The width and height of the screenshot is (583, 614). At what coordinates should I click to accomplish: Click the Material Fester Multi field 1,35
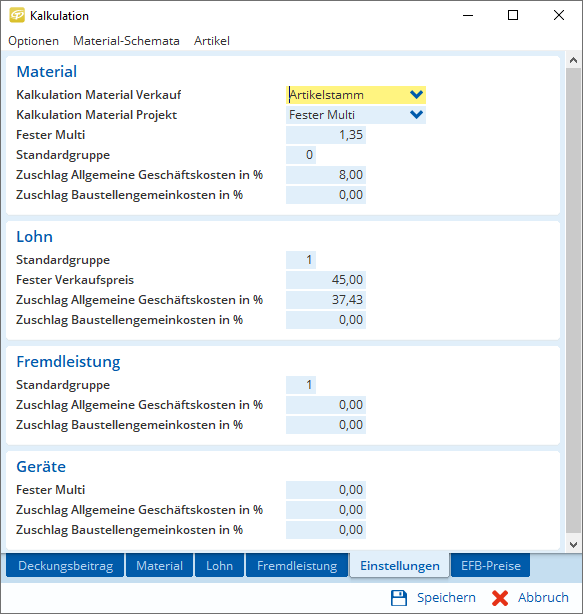(x=326, y=135)
